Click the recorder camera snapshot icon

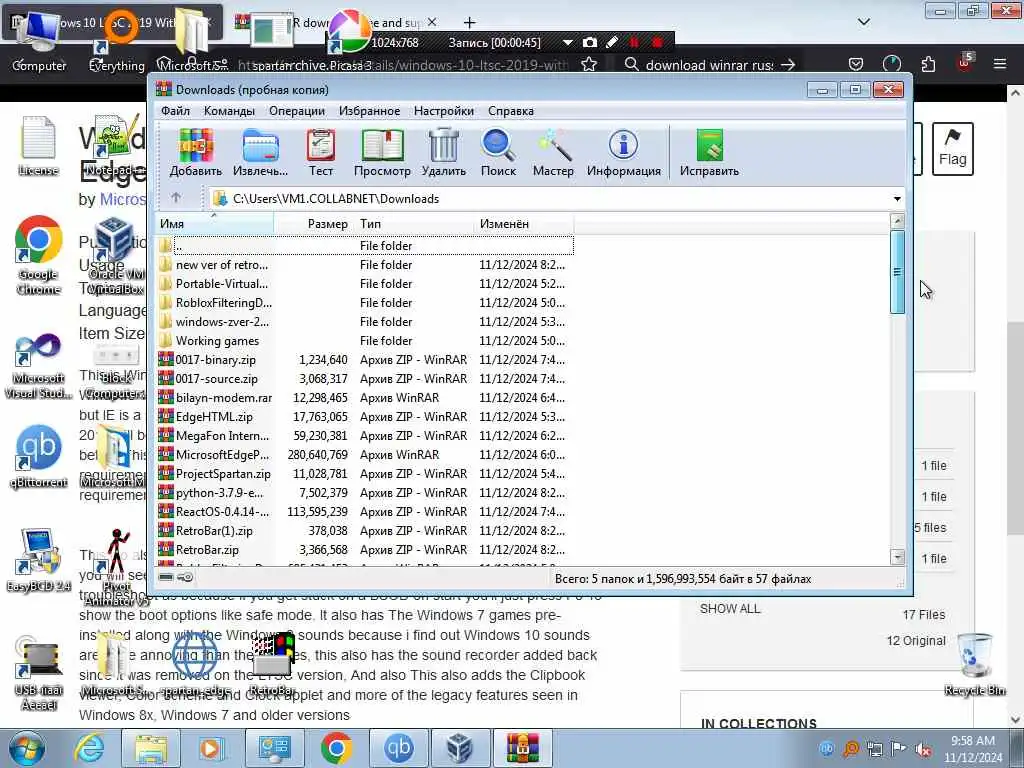(x=590, y=42)
